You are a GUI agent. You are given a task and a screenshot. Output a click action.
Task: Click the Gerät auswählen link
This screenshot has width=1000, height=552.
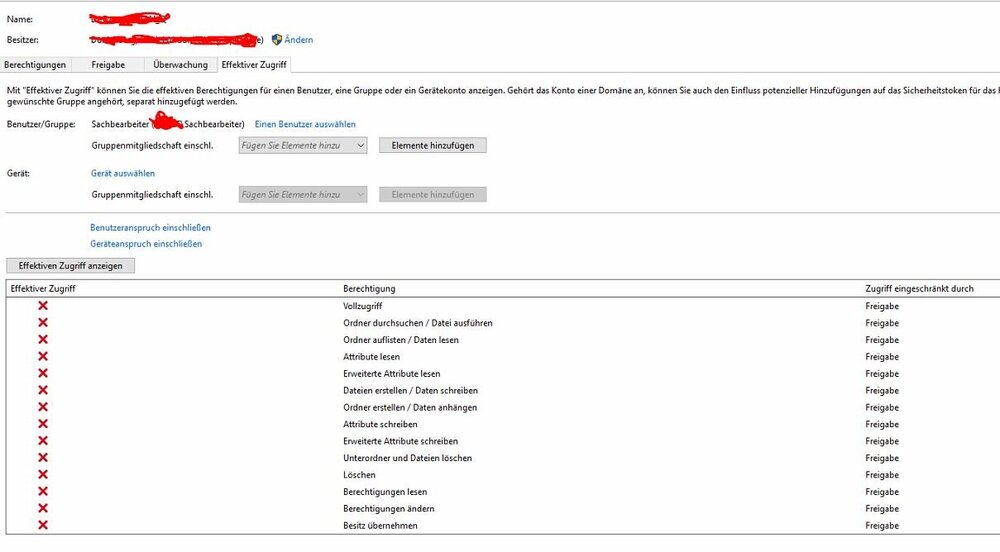(123, 173)
